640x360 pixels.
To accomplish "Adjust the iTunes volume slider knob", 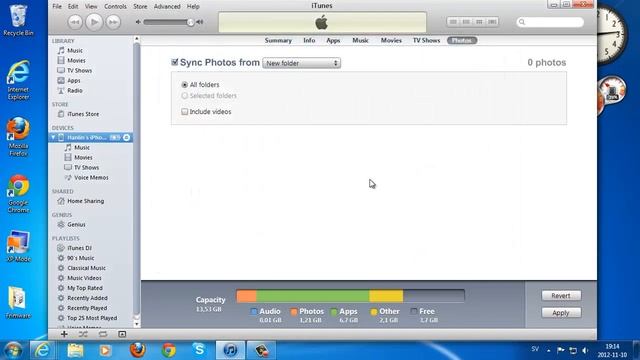I will click(190, 22).
